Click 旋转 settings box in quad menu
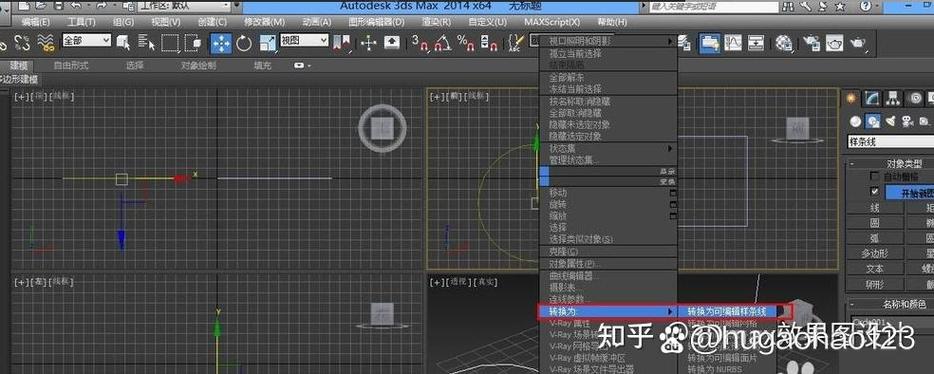 click(x=674, y=204)
